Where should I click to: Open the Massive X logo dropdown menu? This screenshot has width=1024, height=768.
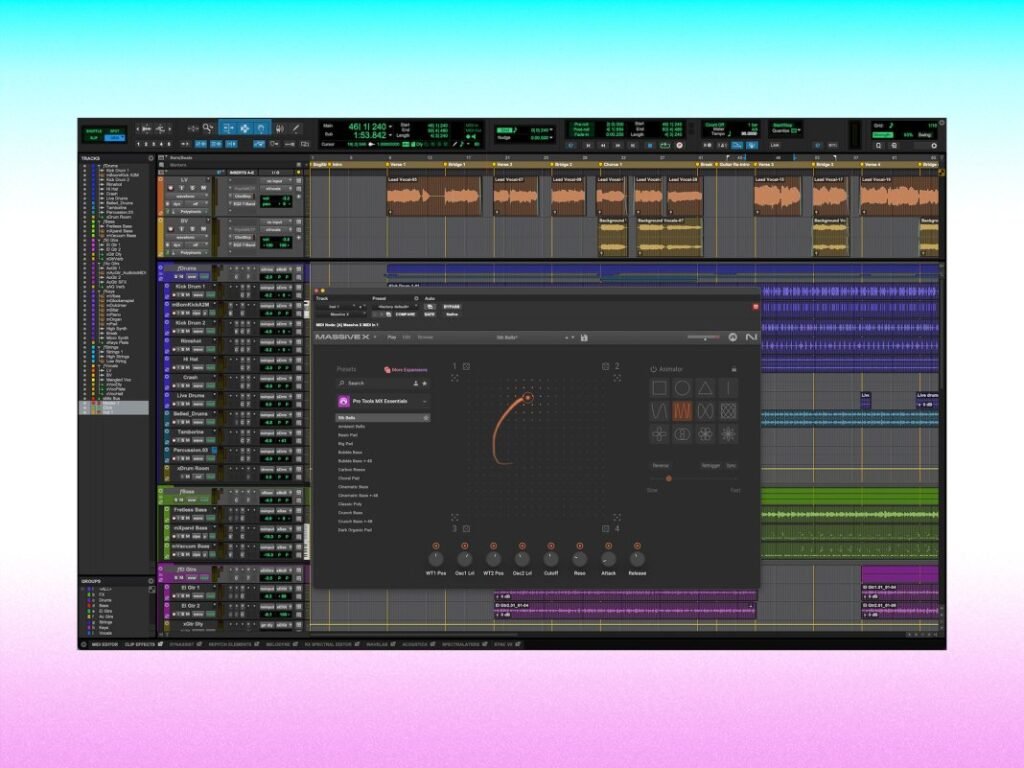click(376, 338)
